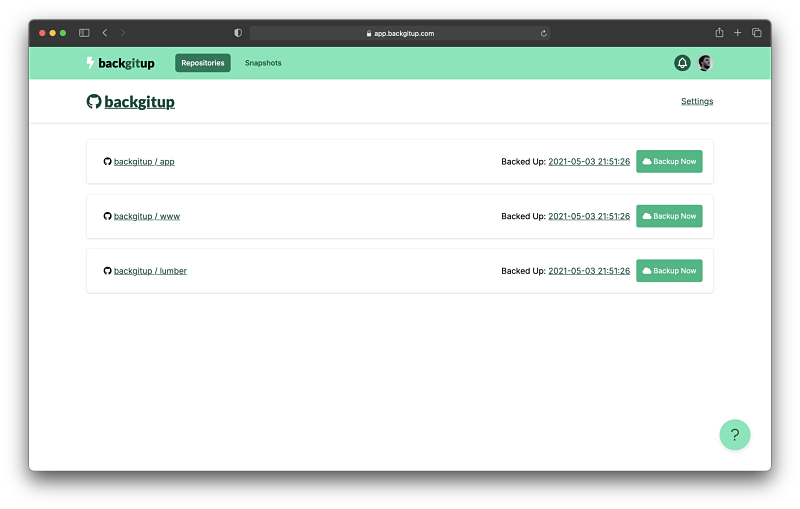Viewport: 800px width, 509px height.
Task: Show Safari tab overview icon
Action: coord(757,33)
